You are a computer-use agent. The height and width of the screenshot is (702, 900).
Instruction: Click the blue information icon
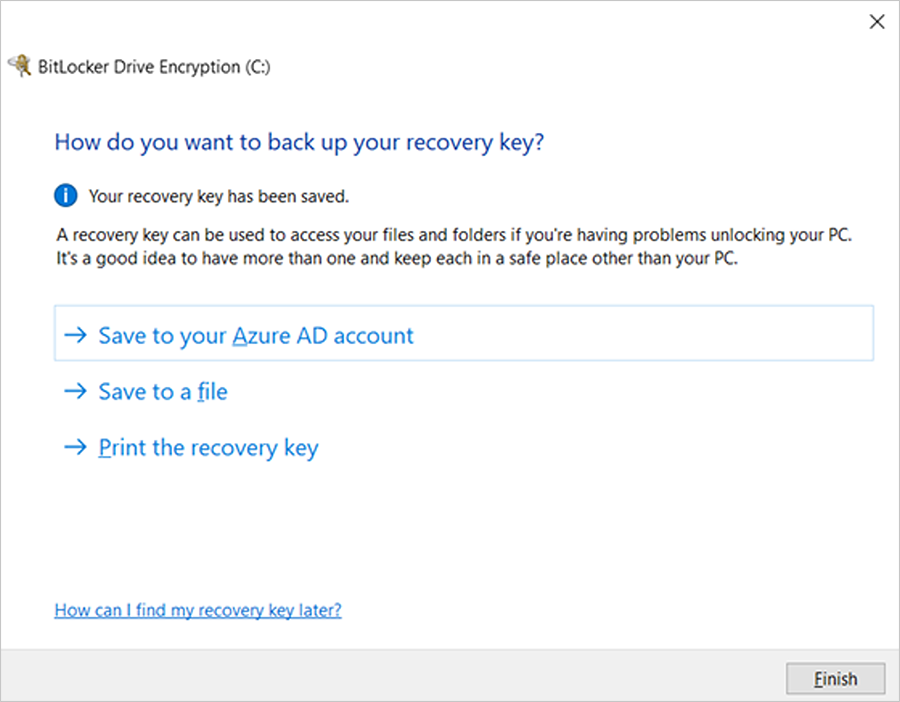65,195
